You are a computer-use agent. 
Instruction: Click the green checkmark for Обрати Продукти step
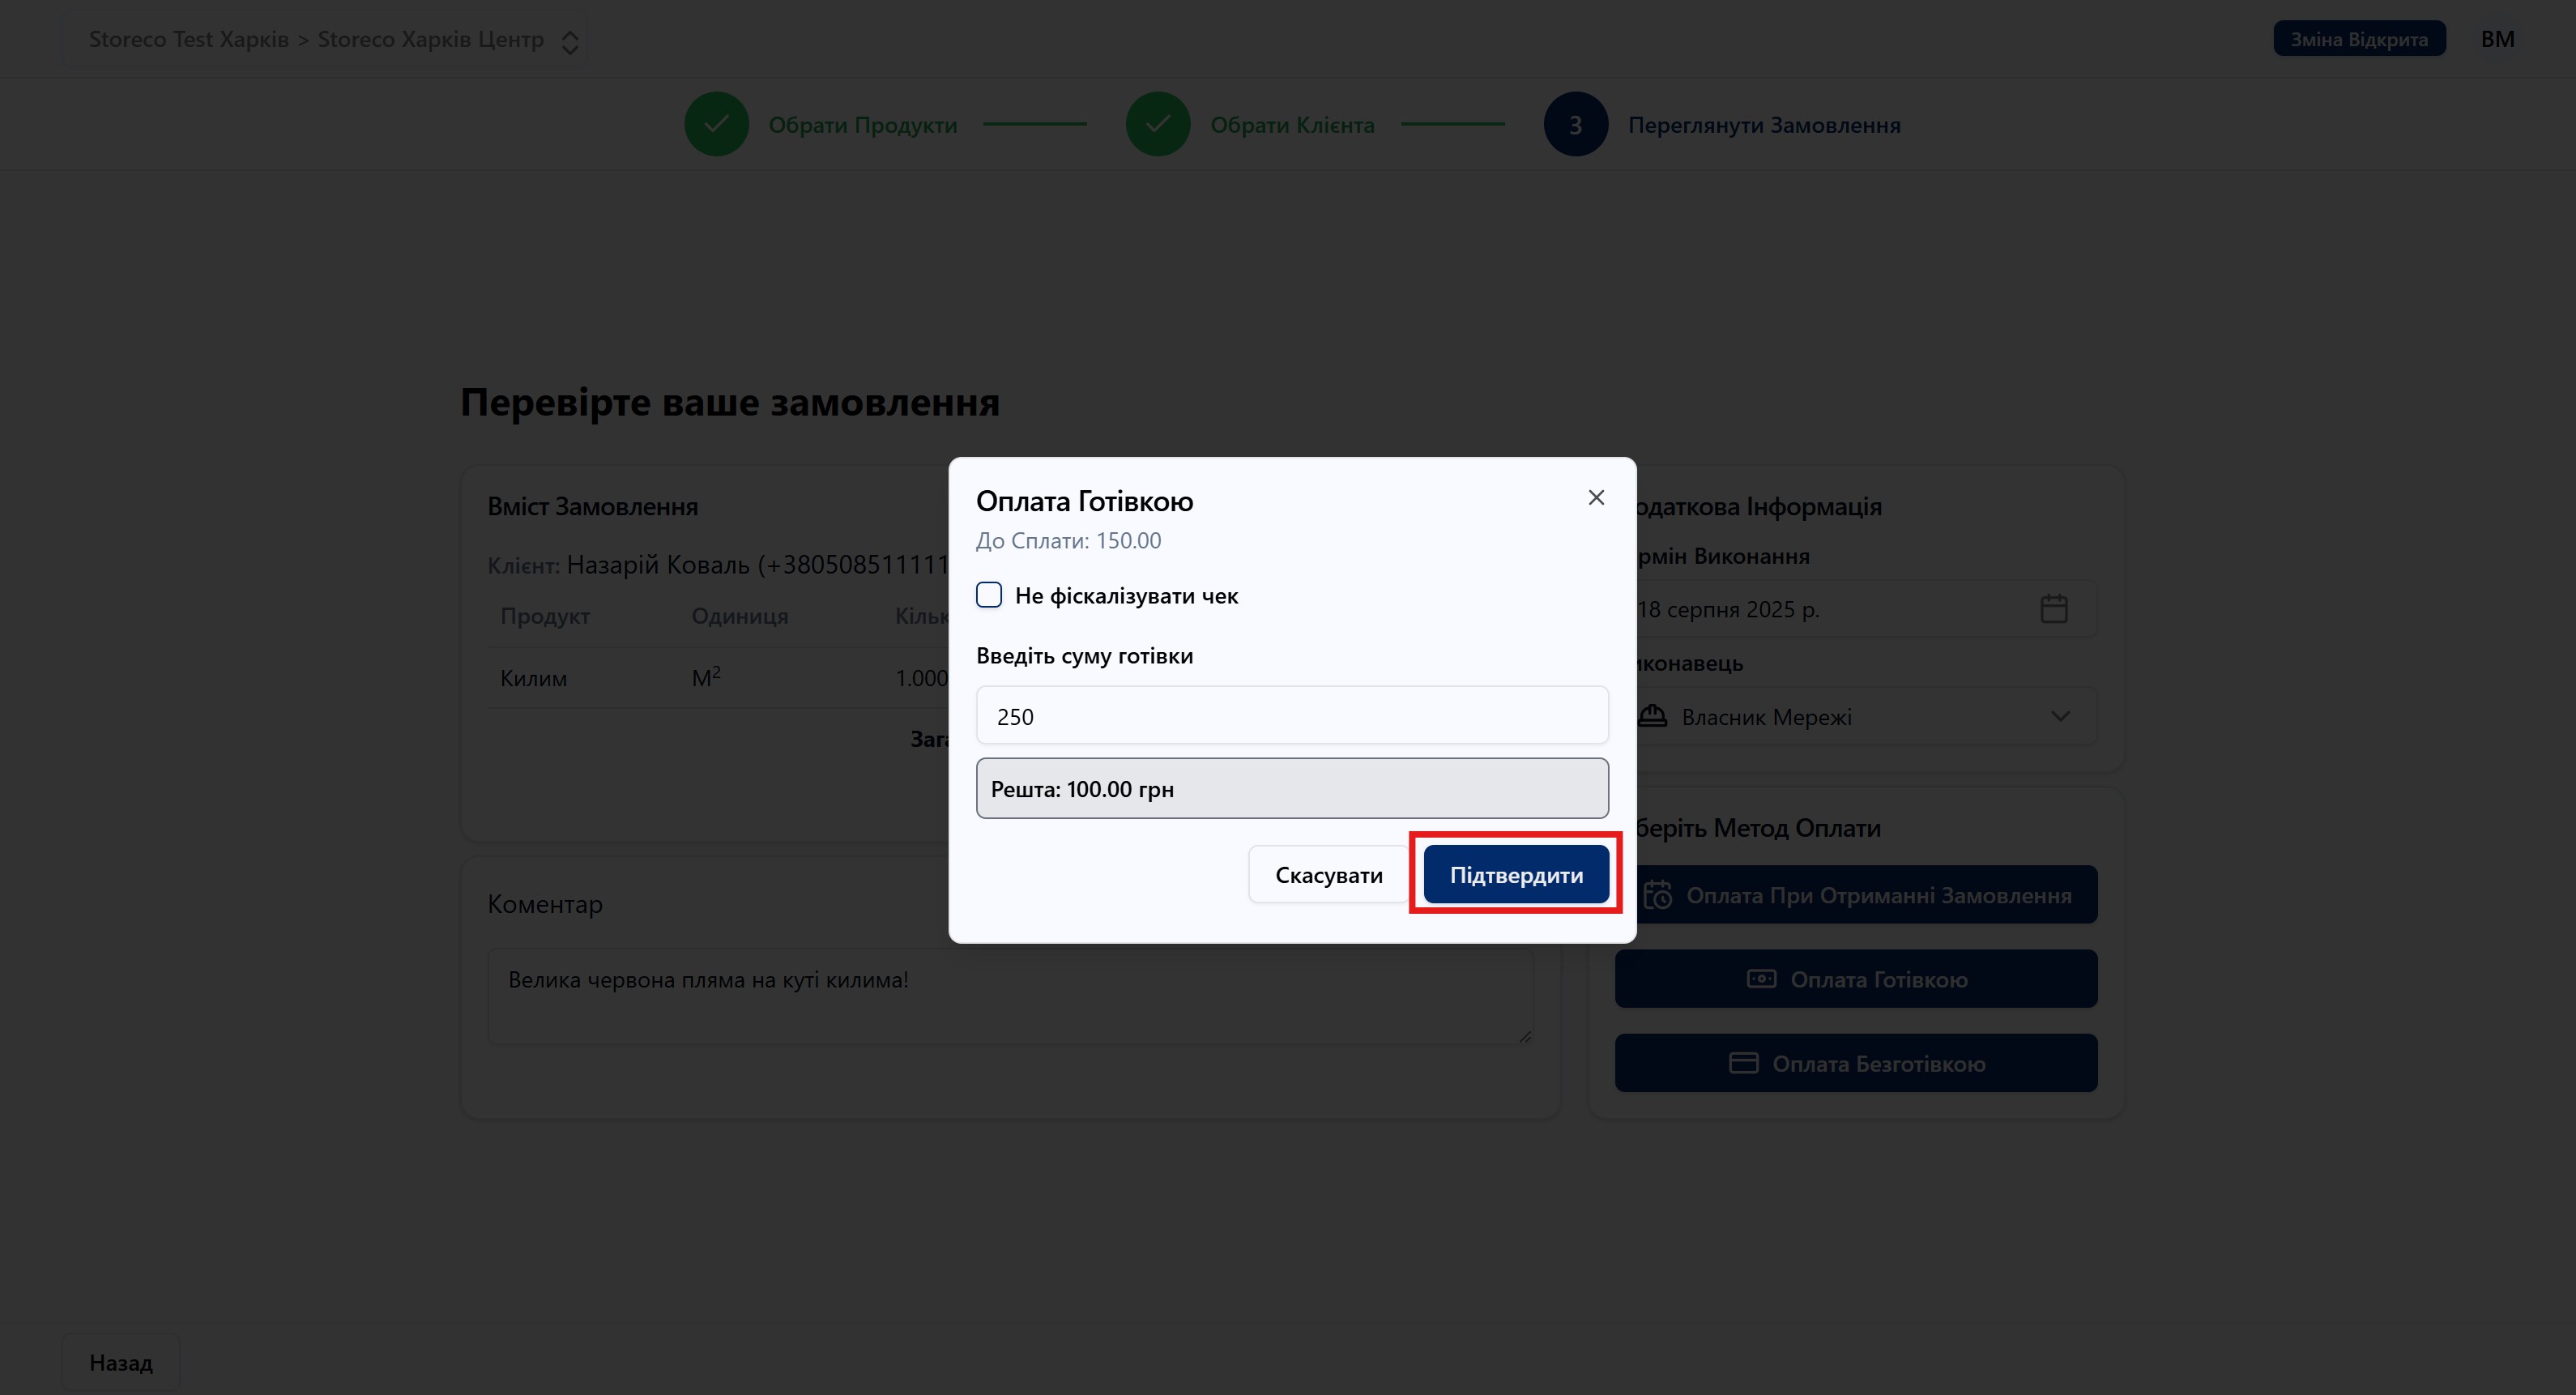(x=716, y=124)
